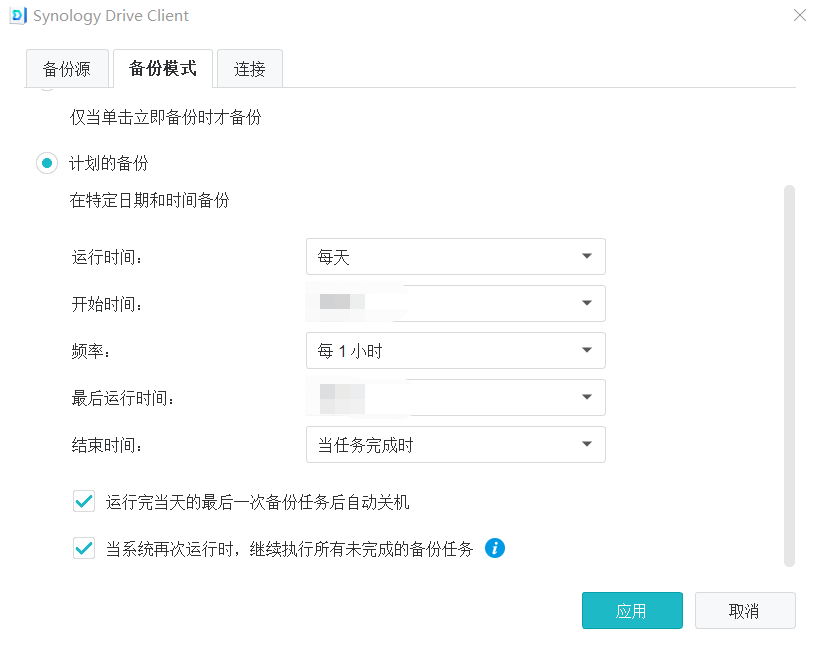Open the 结束时间 dropdown showing 当任务完成时
The height and width of the screenshot is (652, 819).
pos(455,445)
